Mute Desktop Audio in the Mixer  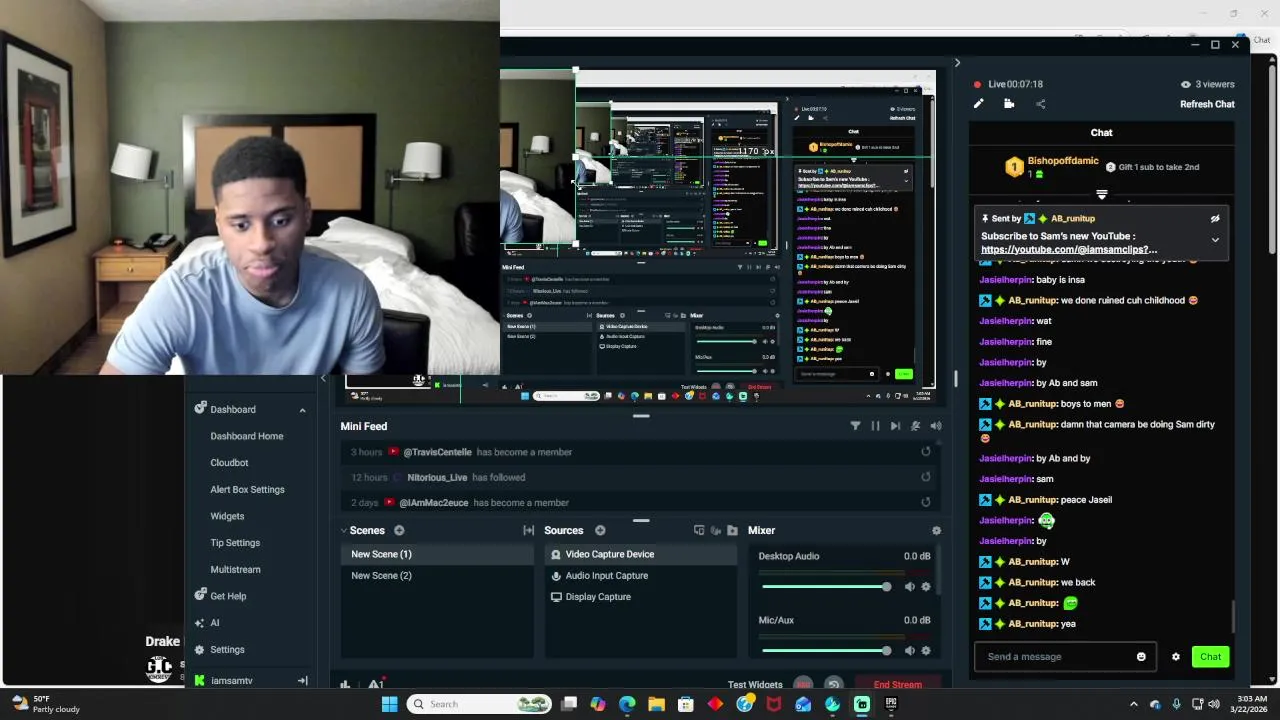(909, 587)
